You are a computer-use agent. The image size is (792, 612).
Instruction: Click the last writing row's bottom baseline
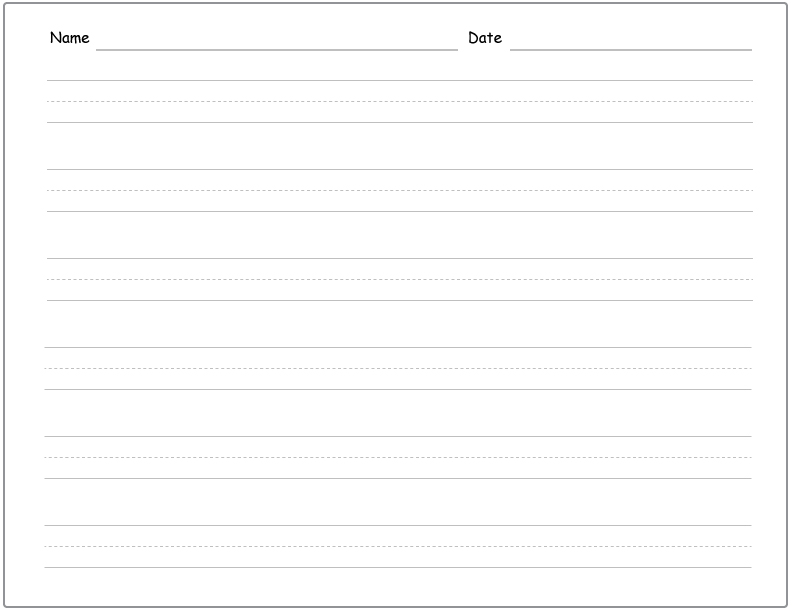pyautogui.click(x=398, y=568)
